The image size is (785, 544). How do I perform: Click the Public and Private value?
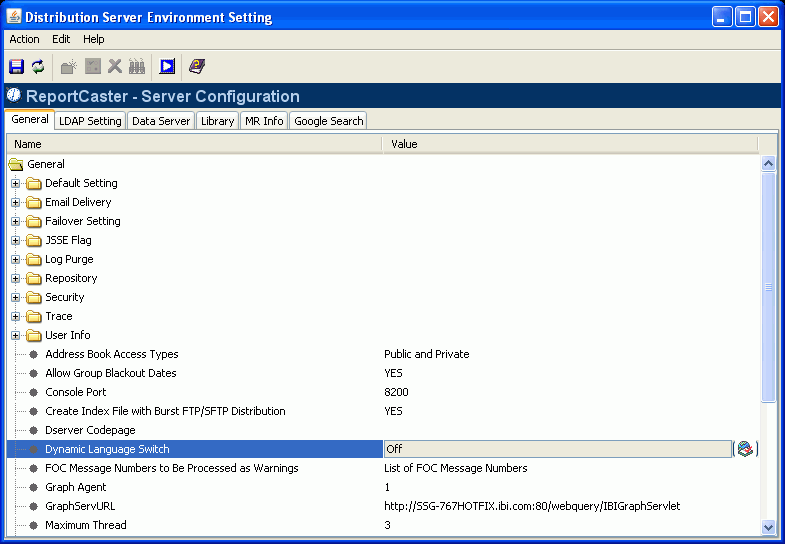coord(427,354)
